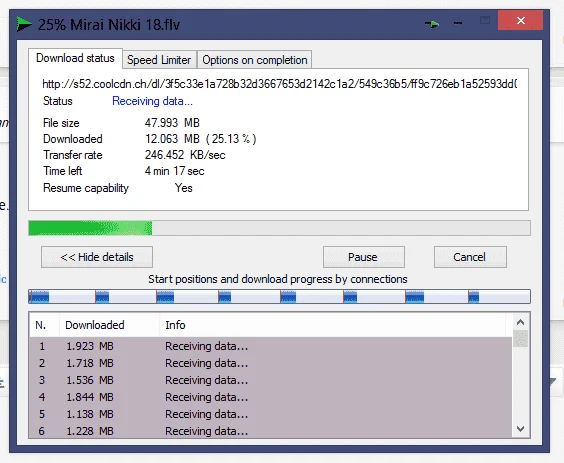564x463 pixels.
Task: Click the green download progress bar
Action: click(x=279, y=228)
